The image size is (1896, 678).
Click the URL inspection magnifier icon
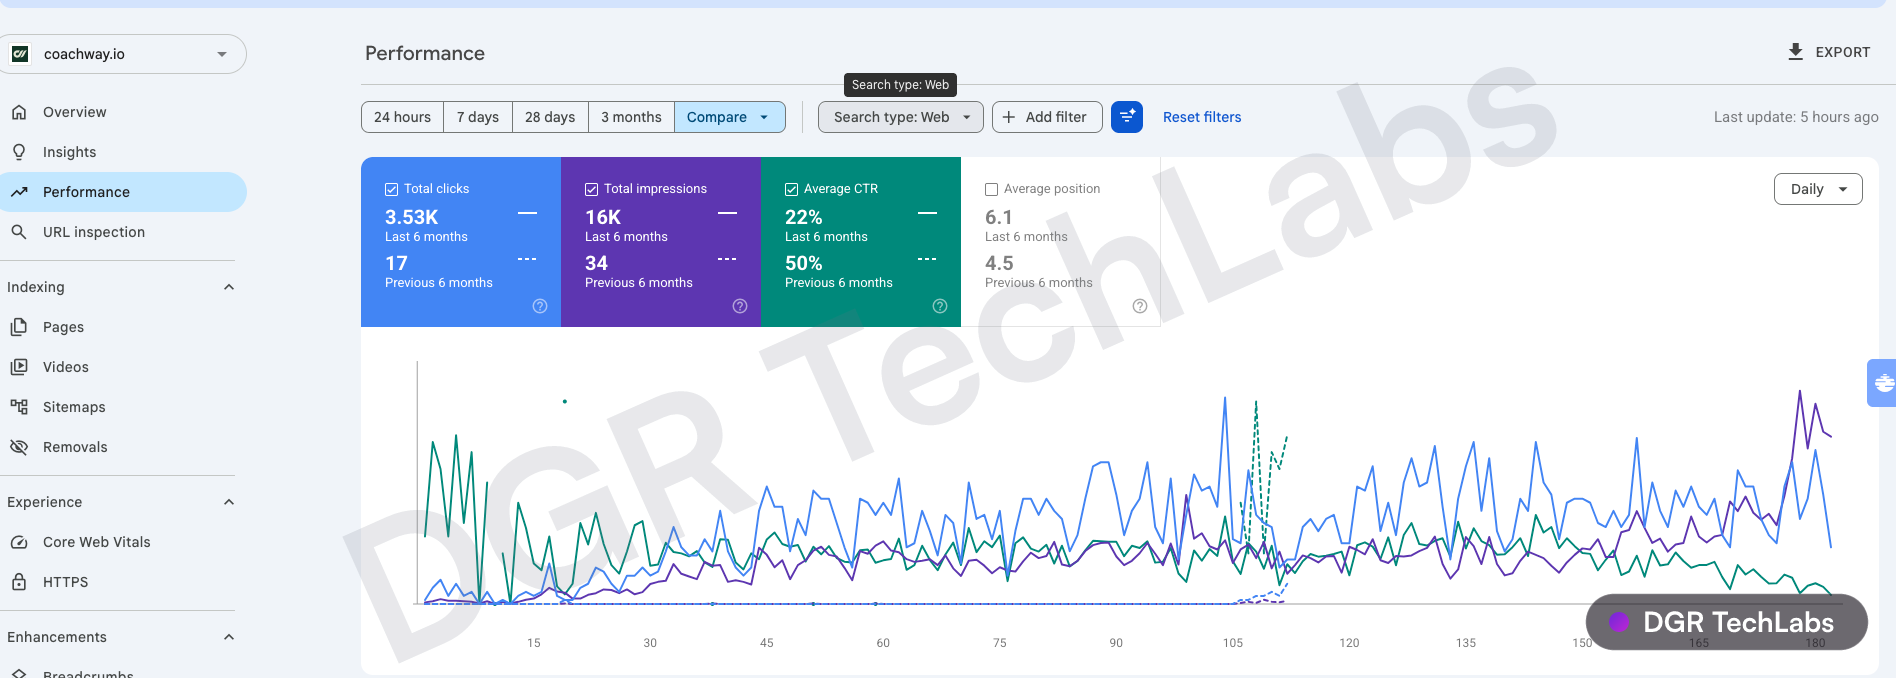coord(19,232)
